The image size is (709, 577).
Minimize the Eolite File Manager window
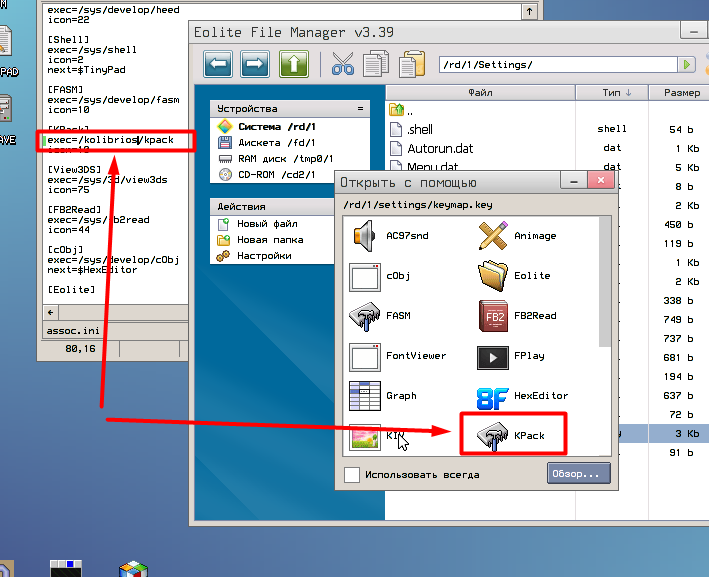point(694,31)
